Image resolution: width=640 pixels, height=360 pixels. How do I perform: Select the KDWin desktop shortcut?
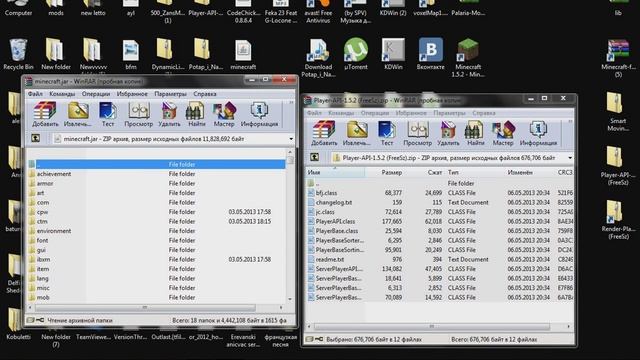click(x=393, y=54)
